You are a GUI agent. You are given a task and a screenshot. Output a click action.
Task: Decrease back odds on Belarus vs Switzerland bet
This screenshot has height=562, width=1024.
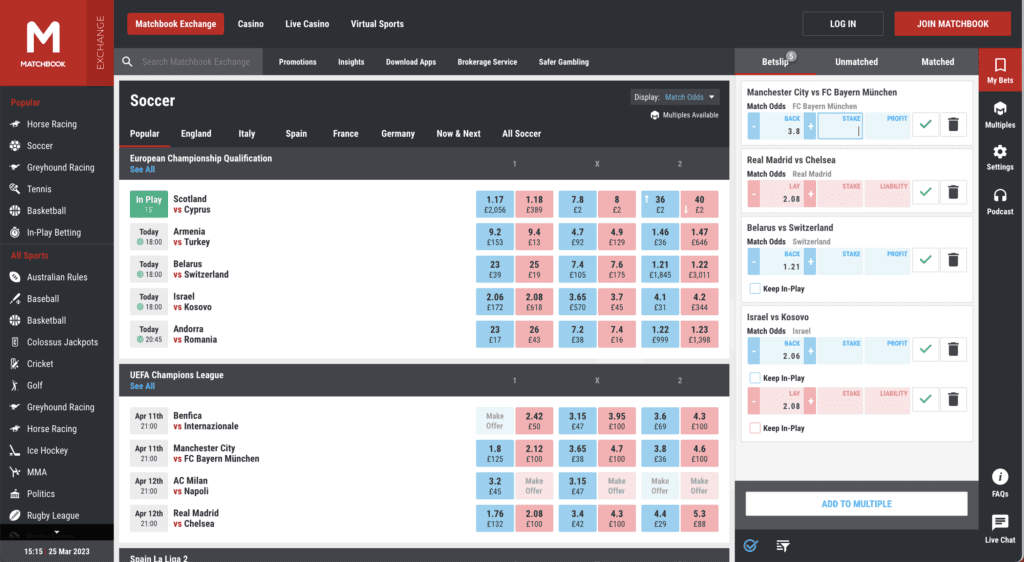[753, 261]
